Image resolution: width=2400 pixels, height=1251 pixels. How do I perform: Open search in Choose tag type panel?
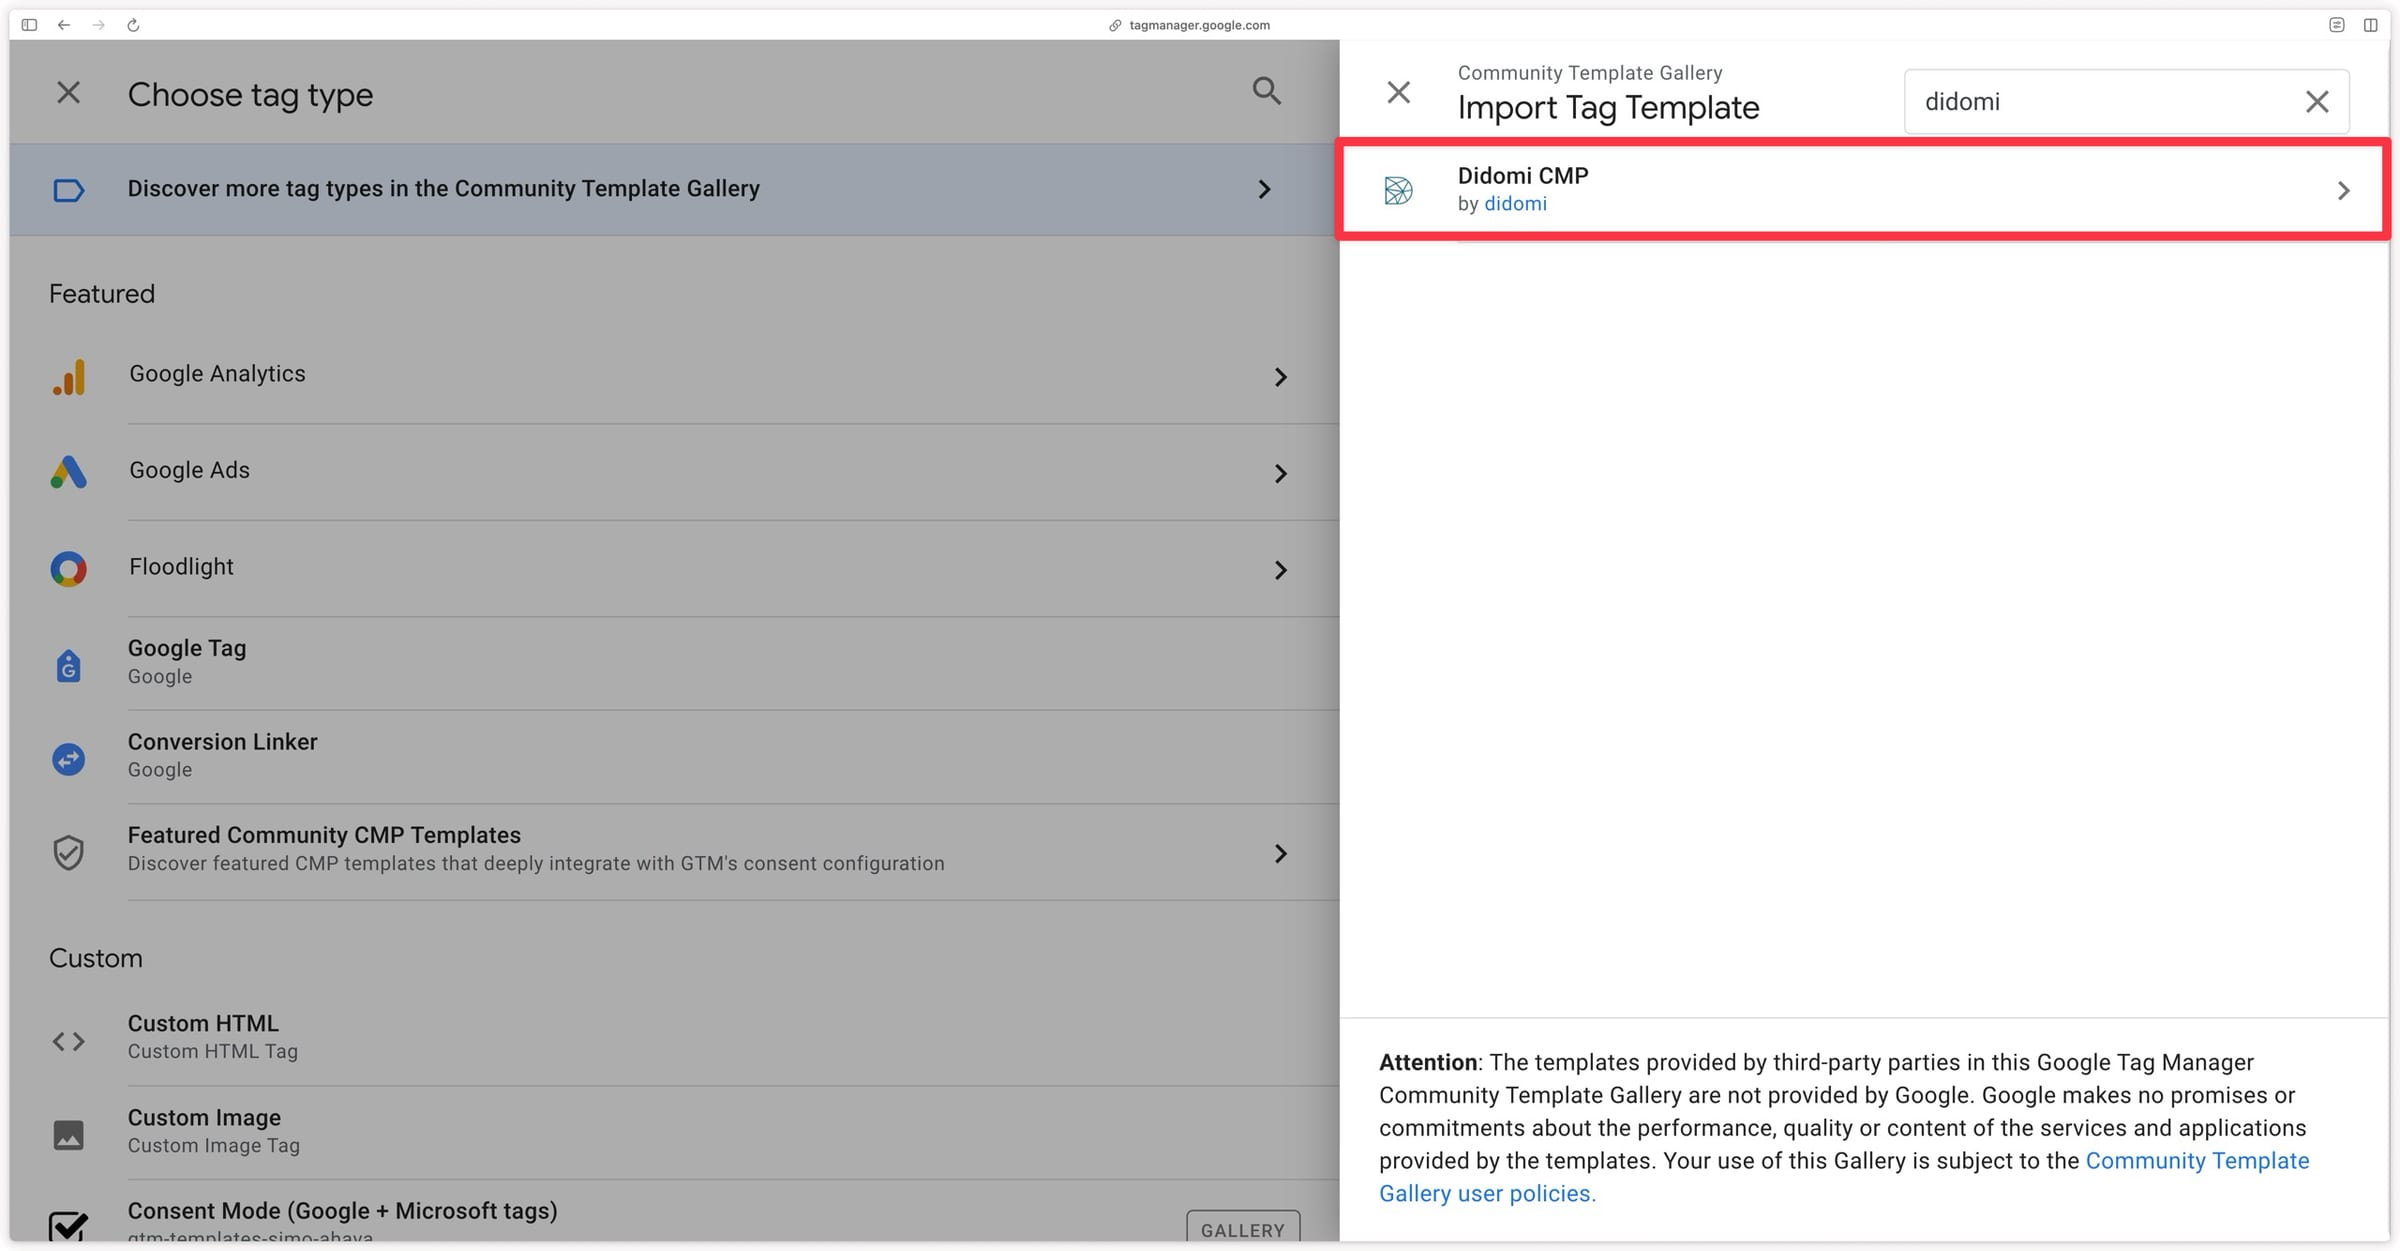pyautogui.click(x=1267, y=91)
